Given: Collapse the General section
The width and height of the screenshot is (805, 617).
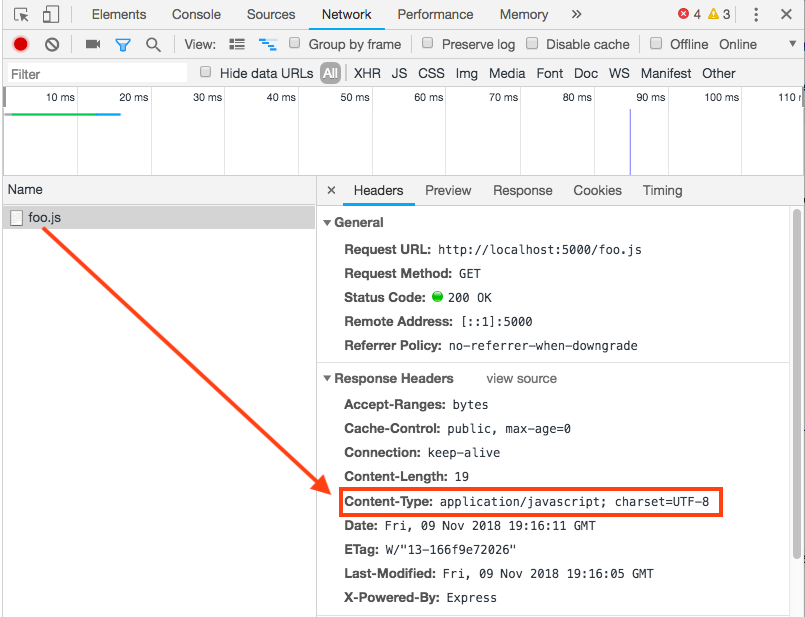Looking at the screenshot, I should 326,223.
